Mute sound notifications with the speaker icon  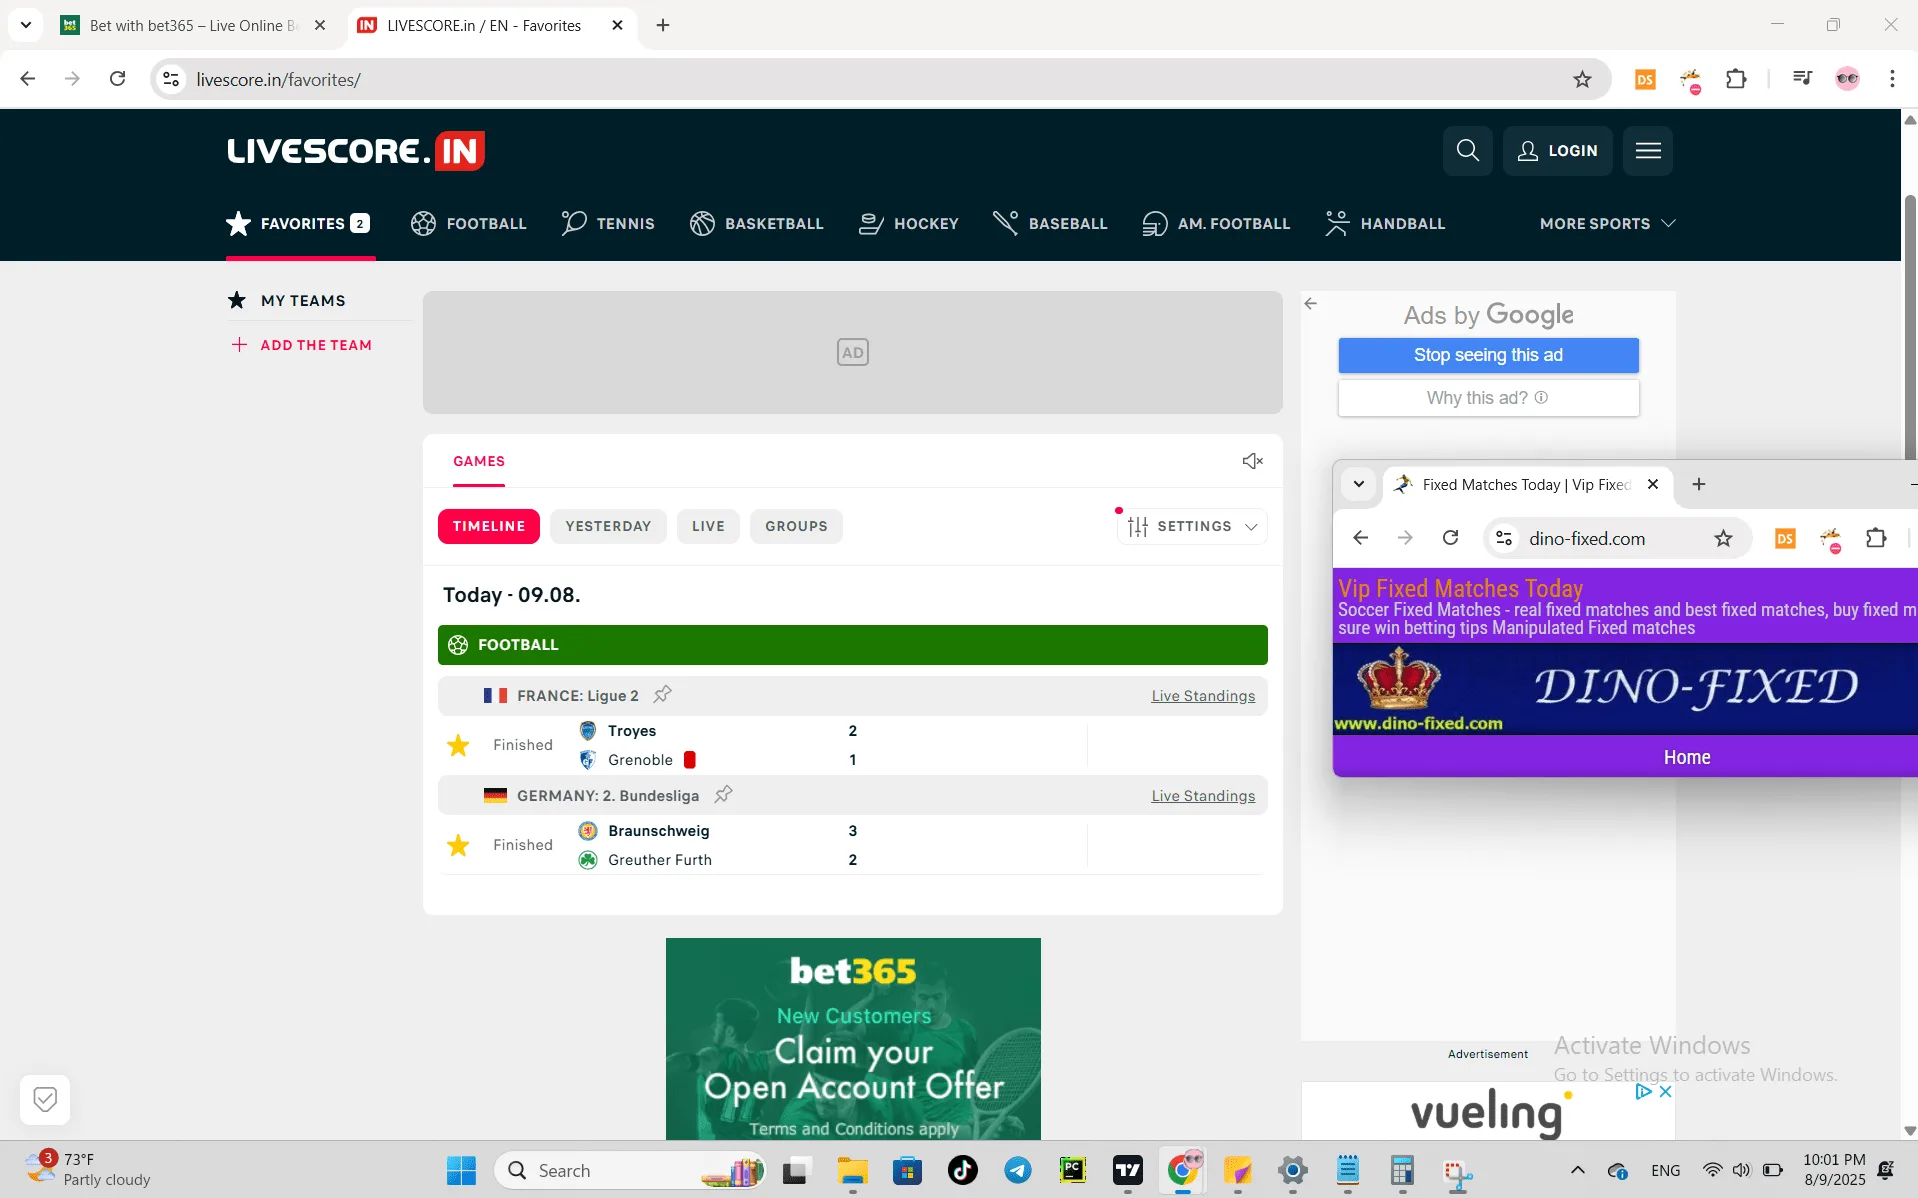1252,461
